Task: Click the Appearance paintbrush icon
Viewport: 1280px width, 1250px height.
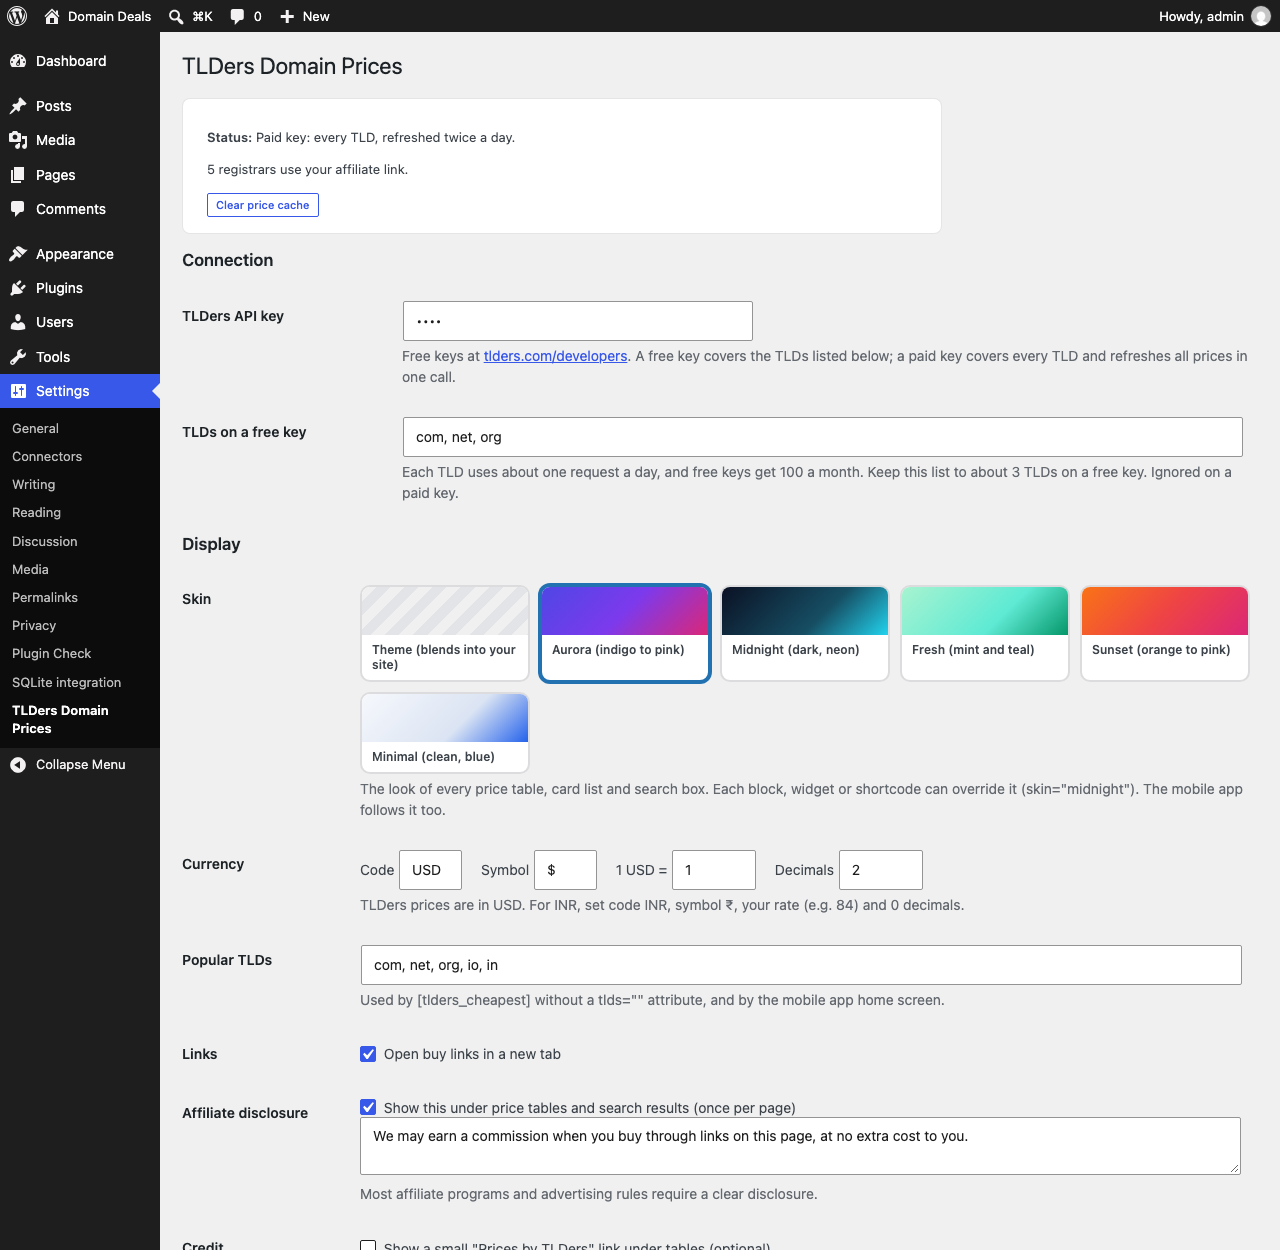Action: pyautogui.click(x=18, y=254)
